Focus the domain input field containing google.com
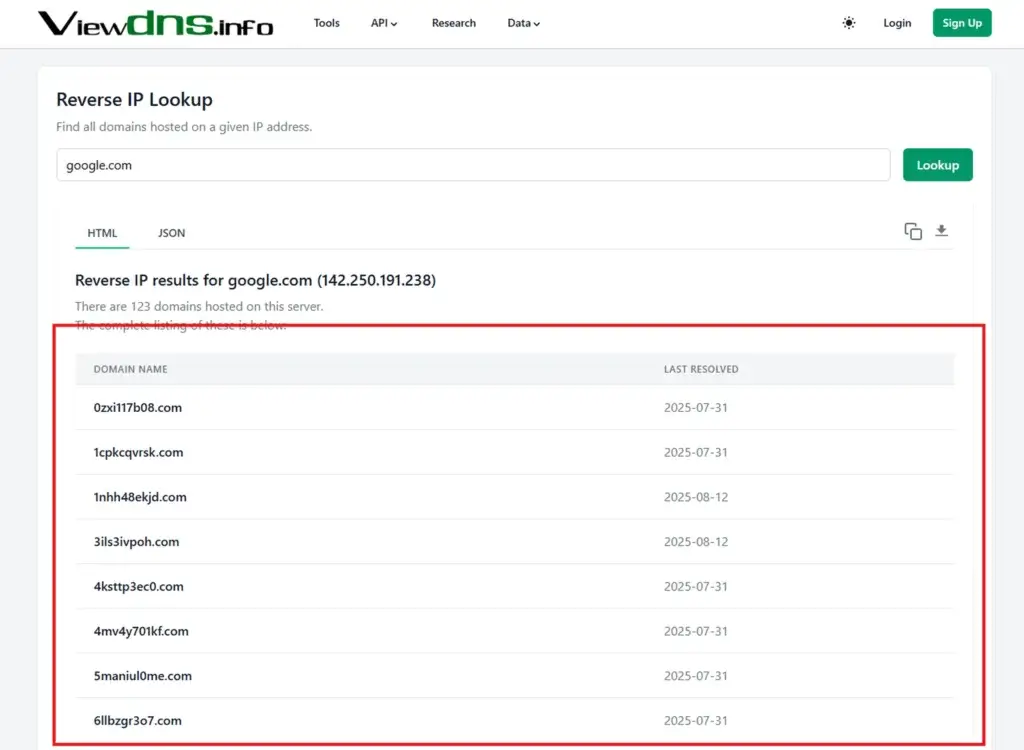Screen dimensions: 1024x750 [x=473, y=165]
